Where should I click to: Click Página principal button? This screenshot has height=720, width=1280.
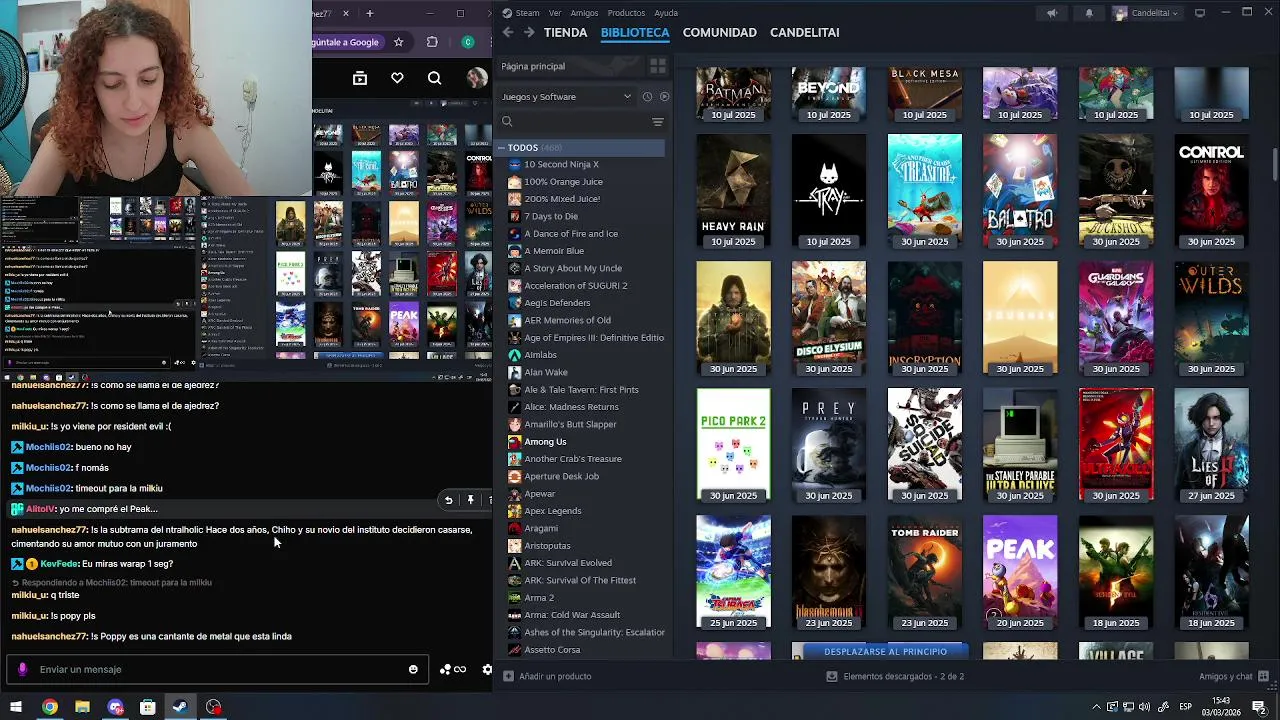click(x=568, y=66)
